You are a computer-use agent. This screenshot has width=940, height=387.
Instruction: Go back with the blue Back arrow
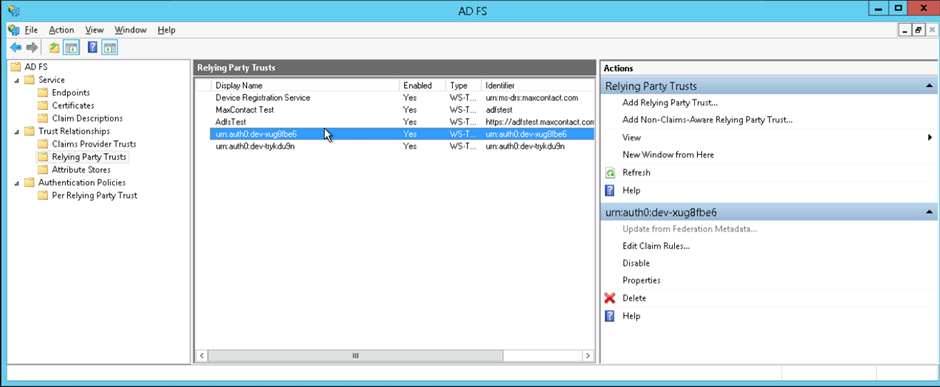coord(16,47)
